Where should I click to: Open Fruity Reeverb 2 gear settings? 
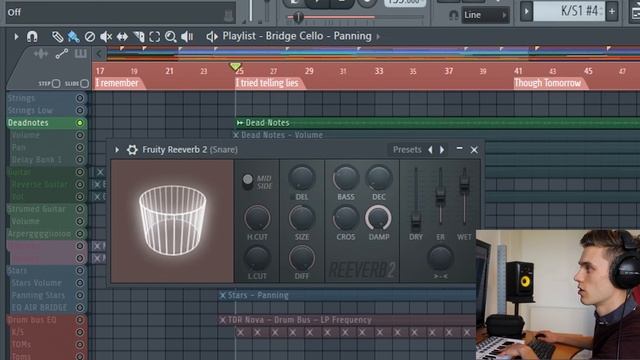coord(132,150)
